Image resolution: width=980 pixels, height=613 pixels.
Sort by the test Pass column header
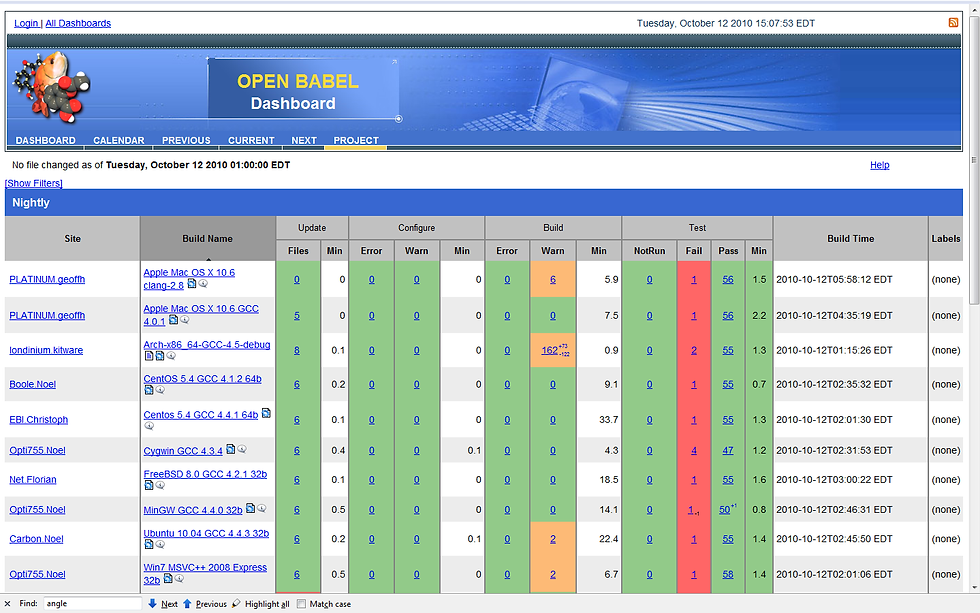coord(728,251)
